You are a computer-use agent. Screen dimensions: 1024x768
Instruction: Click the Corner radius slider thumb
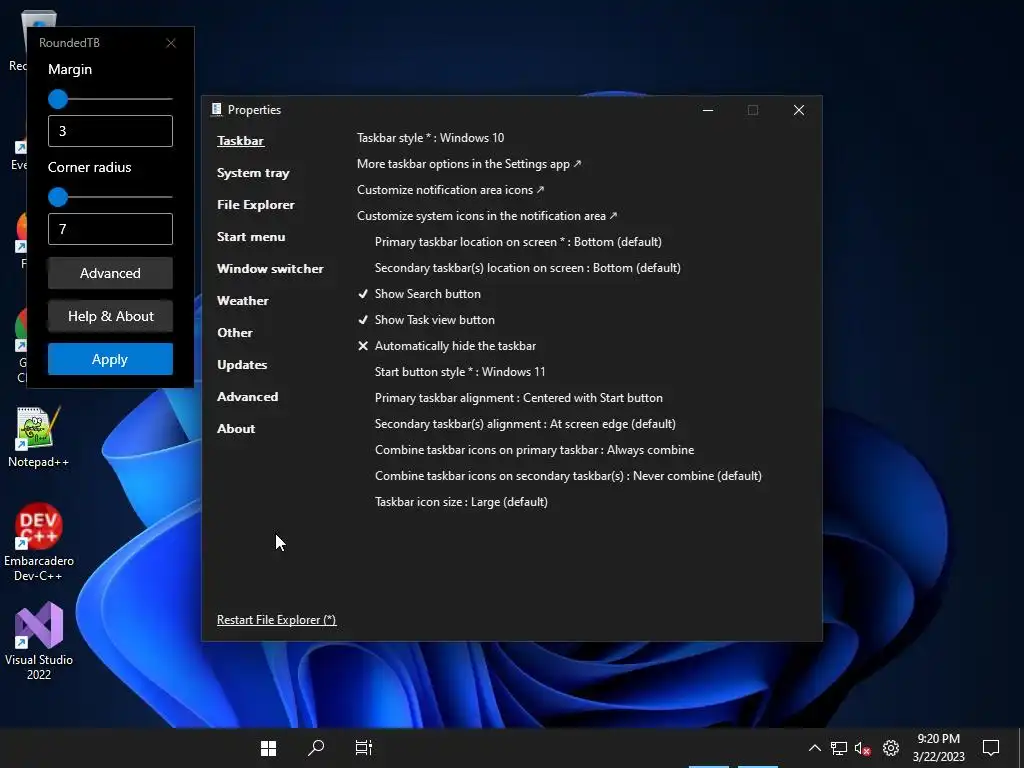pyautogui.click(x=58, y=197)
